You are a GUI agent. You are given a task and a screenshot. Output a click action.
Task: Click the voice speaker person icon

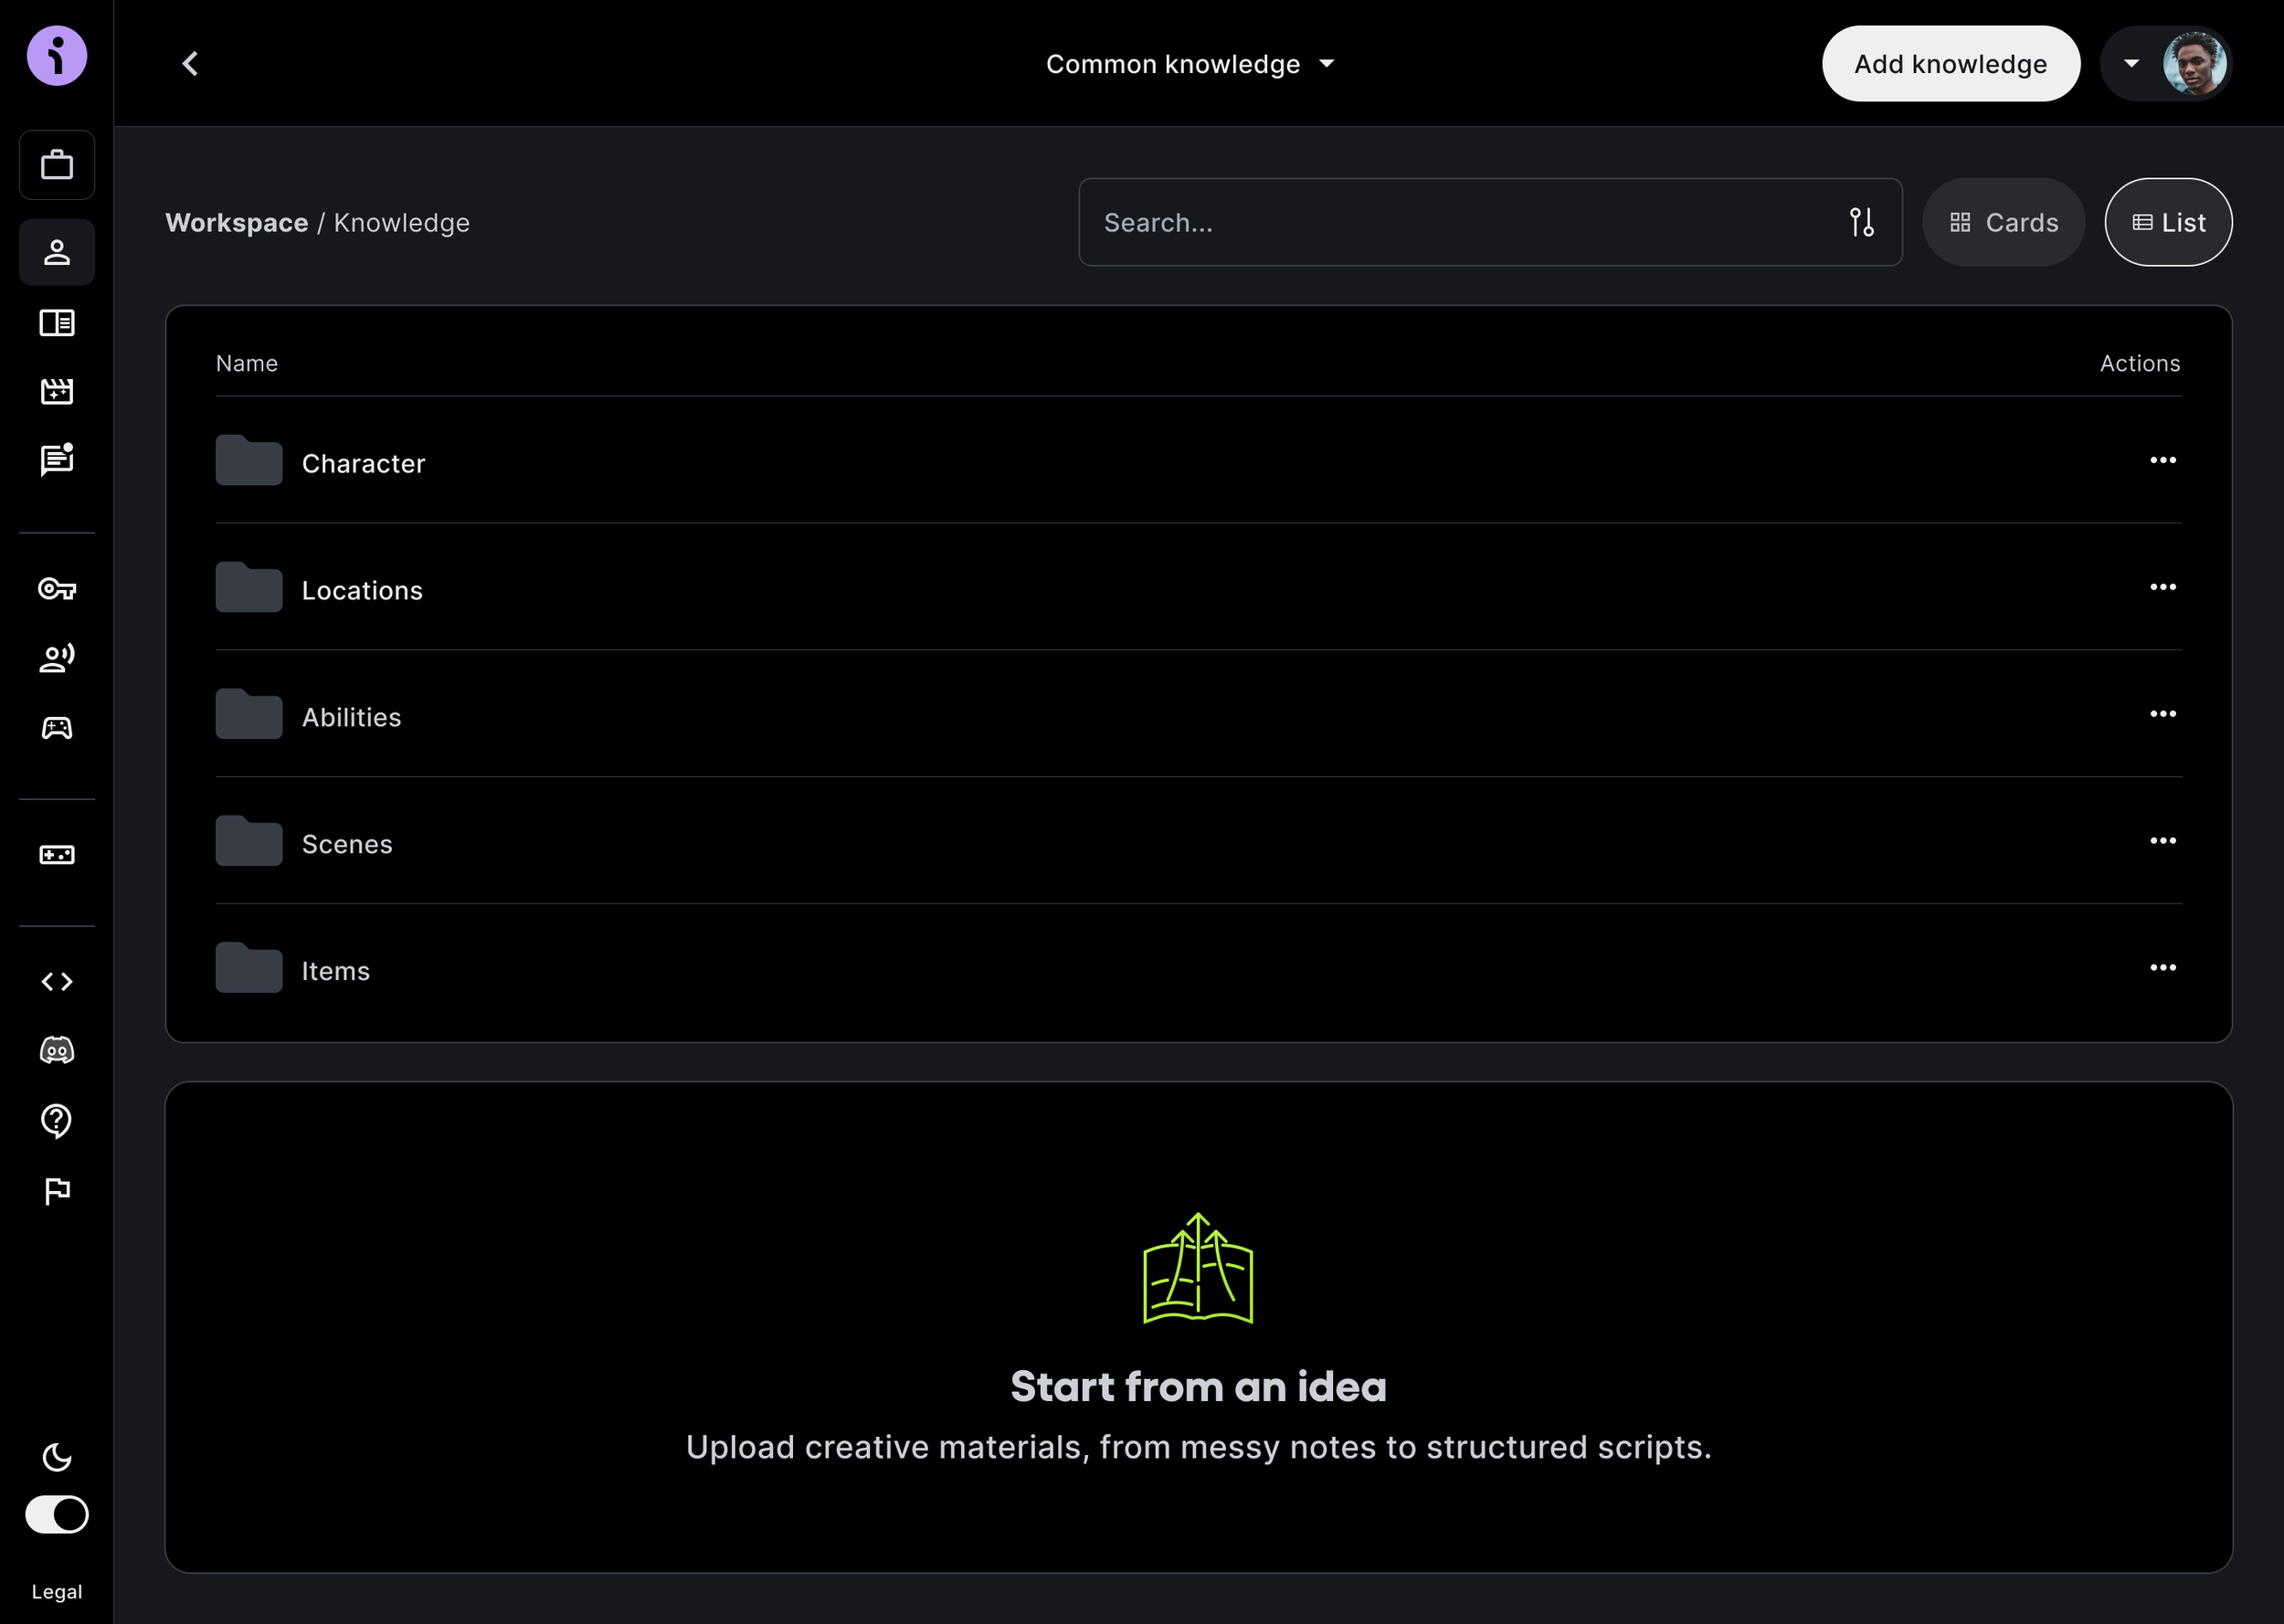[57, 658]
